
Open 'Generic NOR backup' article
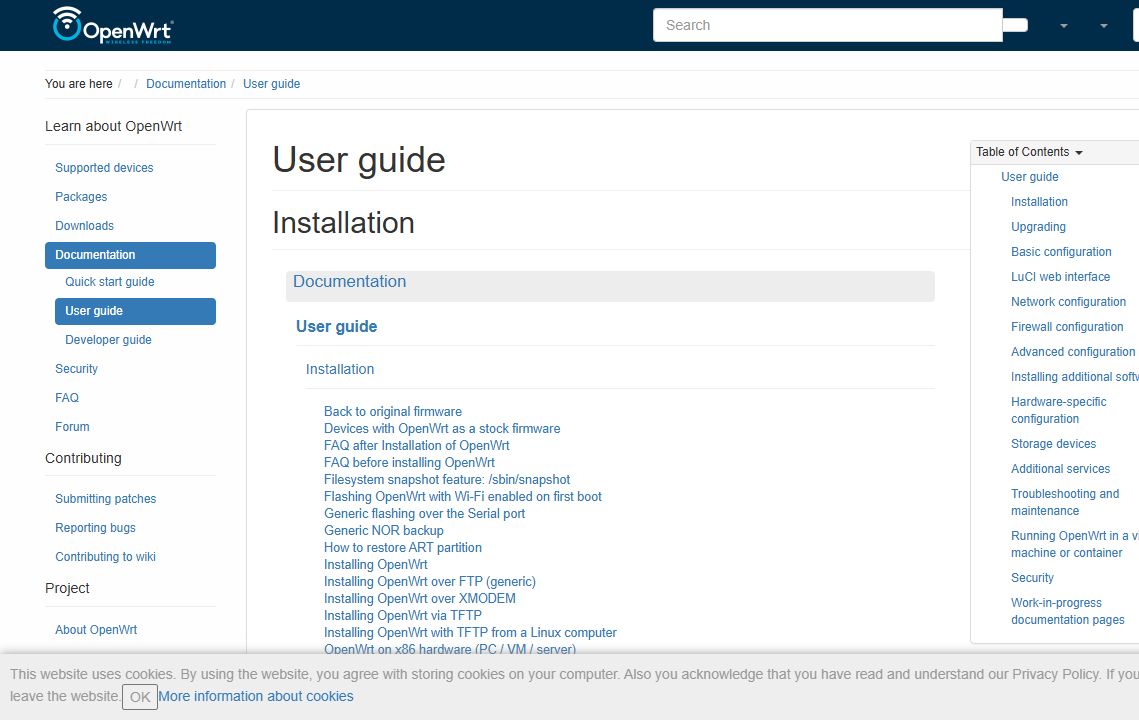tap(384, 530)
